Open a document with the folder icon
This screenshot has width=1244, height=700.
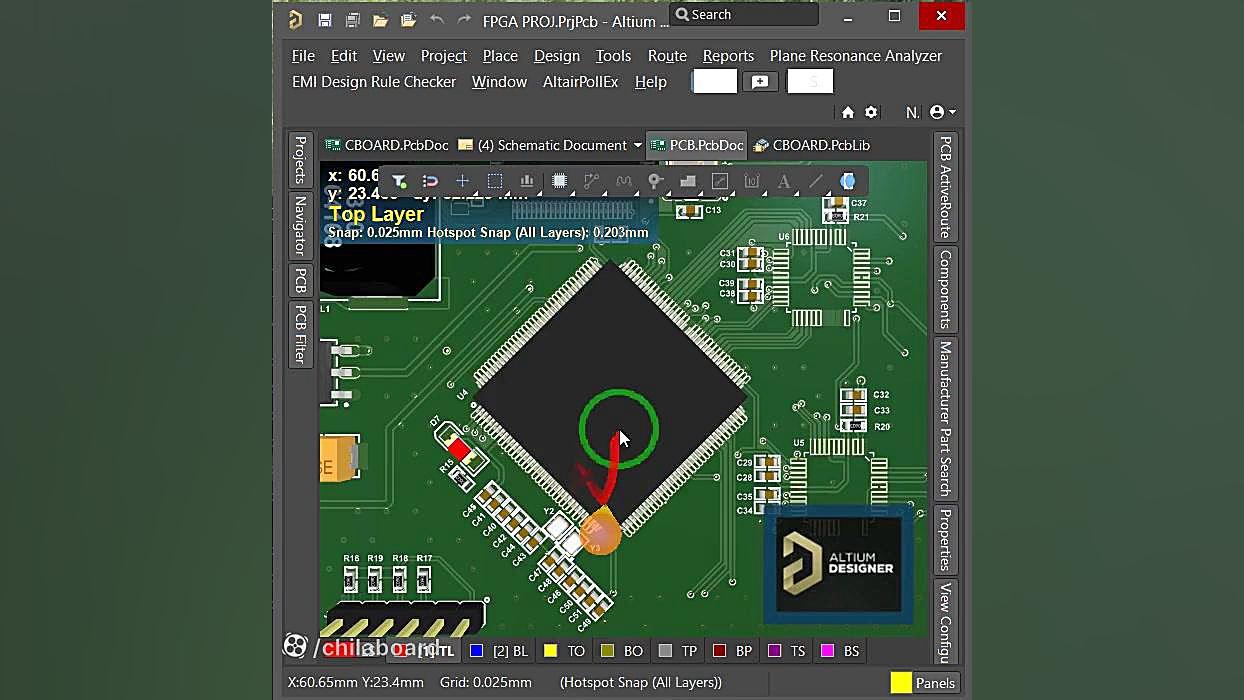(x=380, y=20)
